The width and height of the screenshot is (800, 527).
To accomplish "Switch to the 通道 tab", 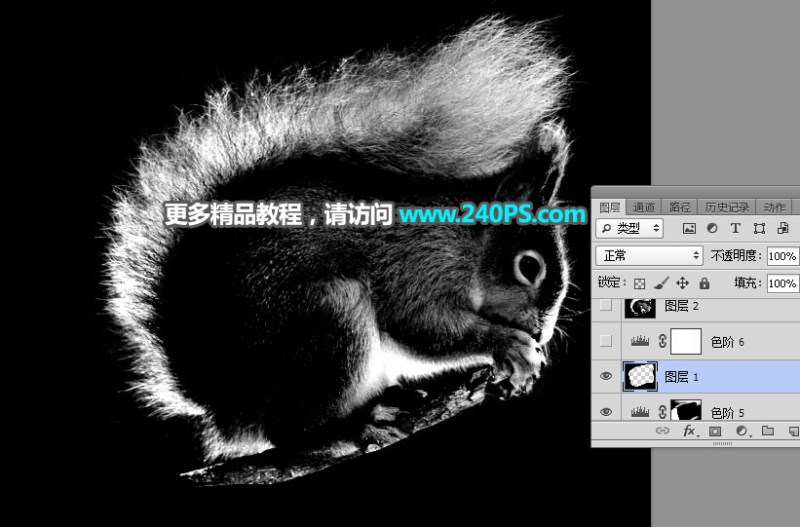I will point(643,207).
